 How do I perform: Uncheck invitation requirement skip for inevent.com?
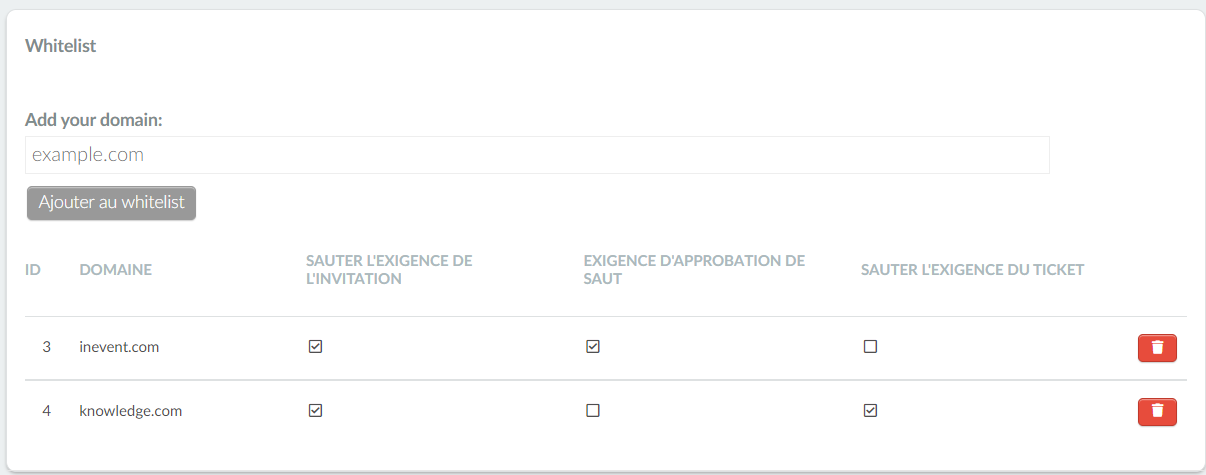[316, 347]
